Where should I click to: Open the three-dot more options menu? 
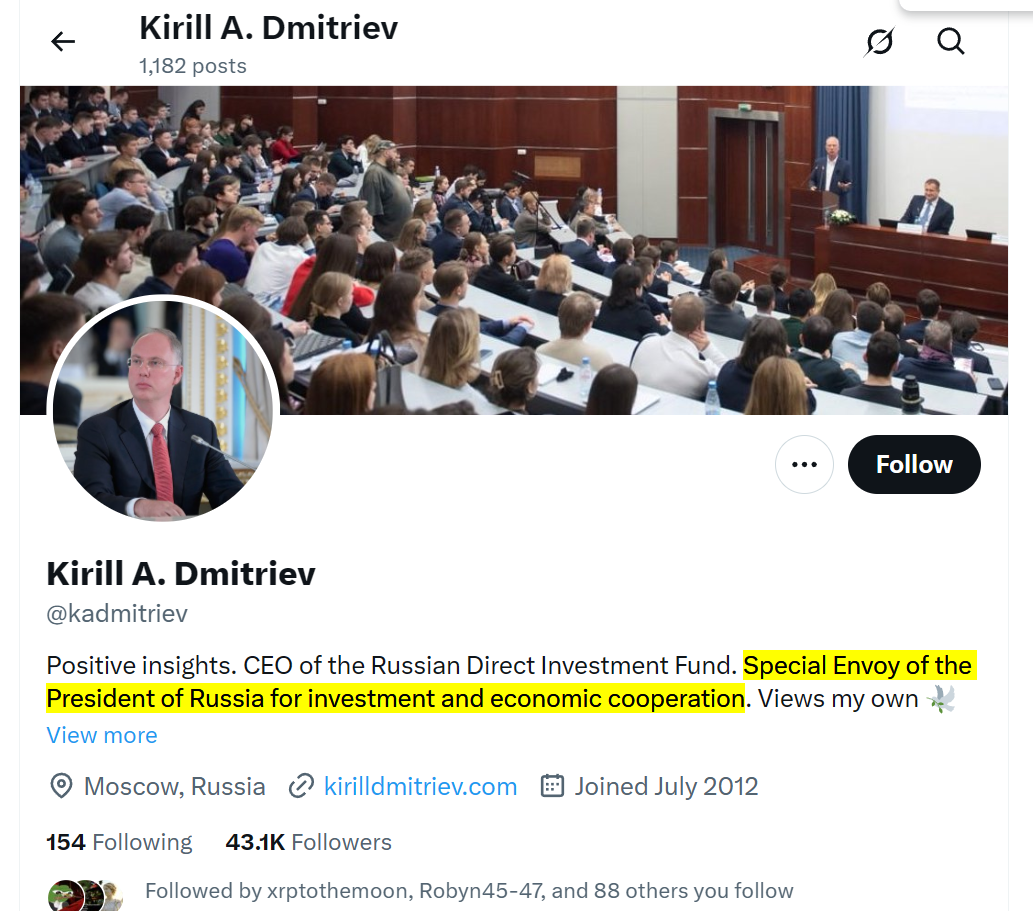tap(804, 464)
